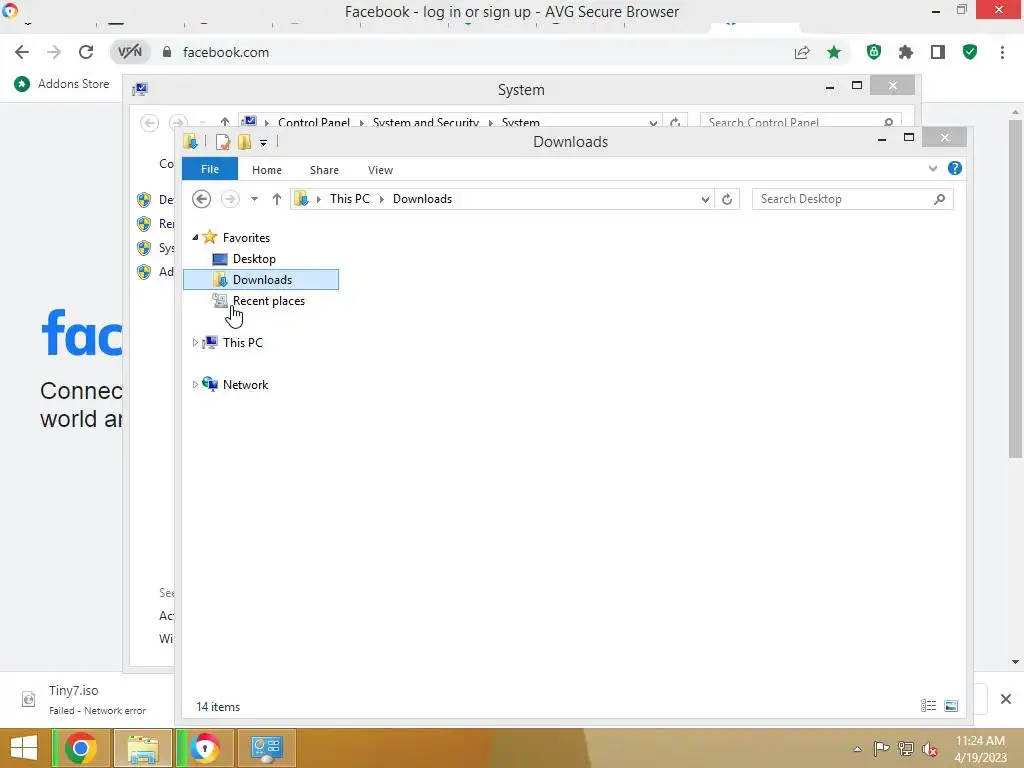Click Search Control Panel field in System window
Screen dimensions: 1024x768
click(800, 121)
